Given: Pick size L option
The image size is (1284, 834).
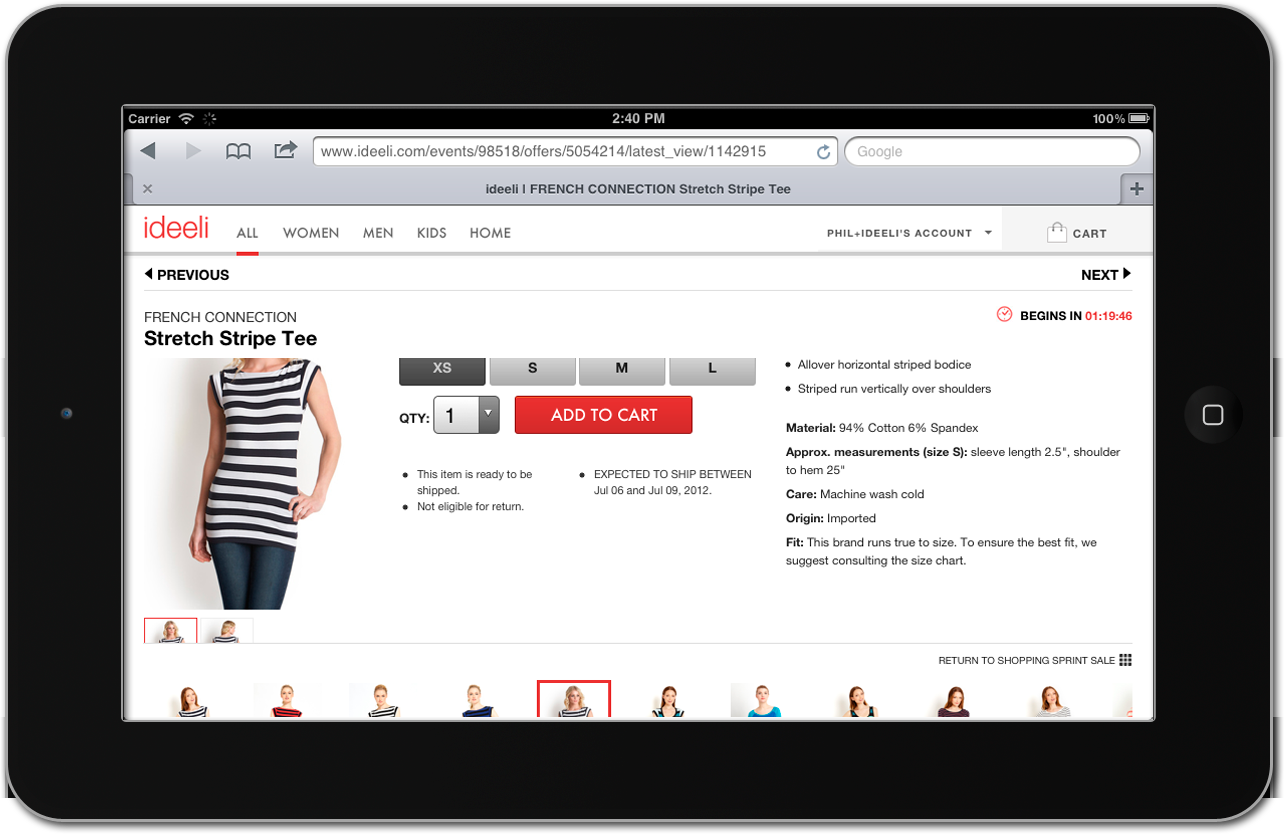Looking at the screenshot, I should pos(712,369).
